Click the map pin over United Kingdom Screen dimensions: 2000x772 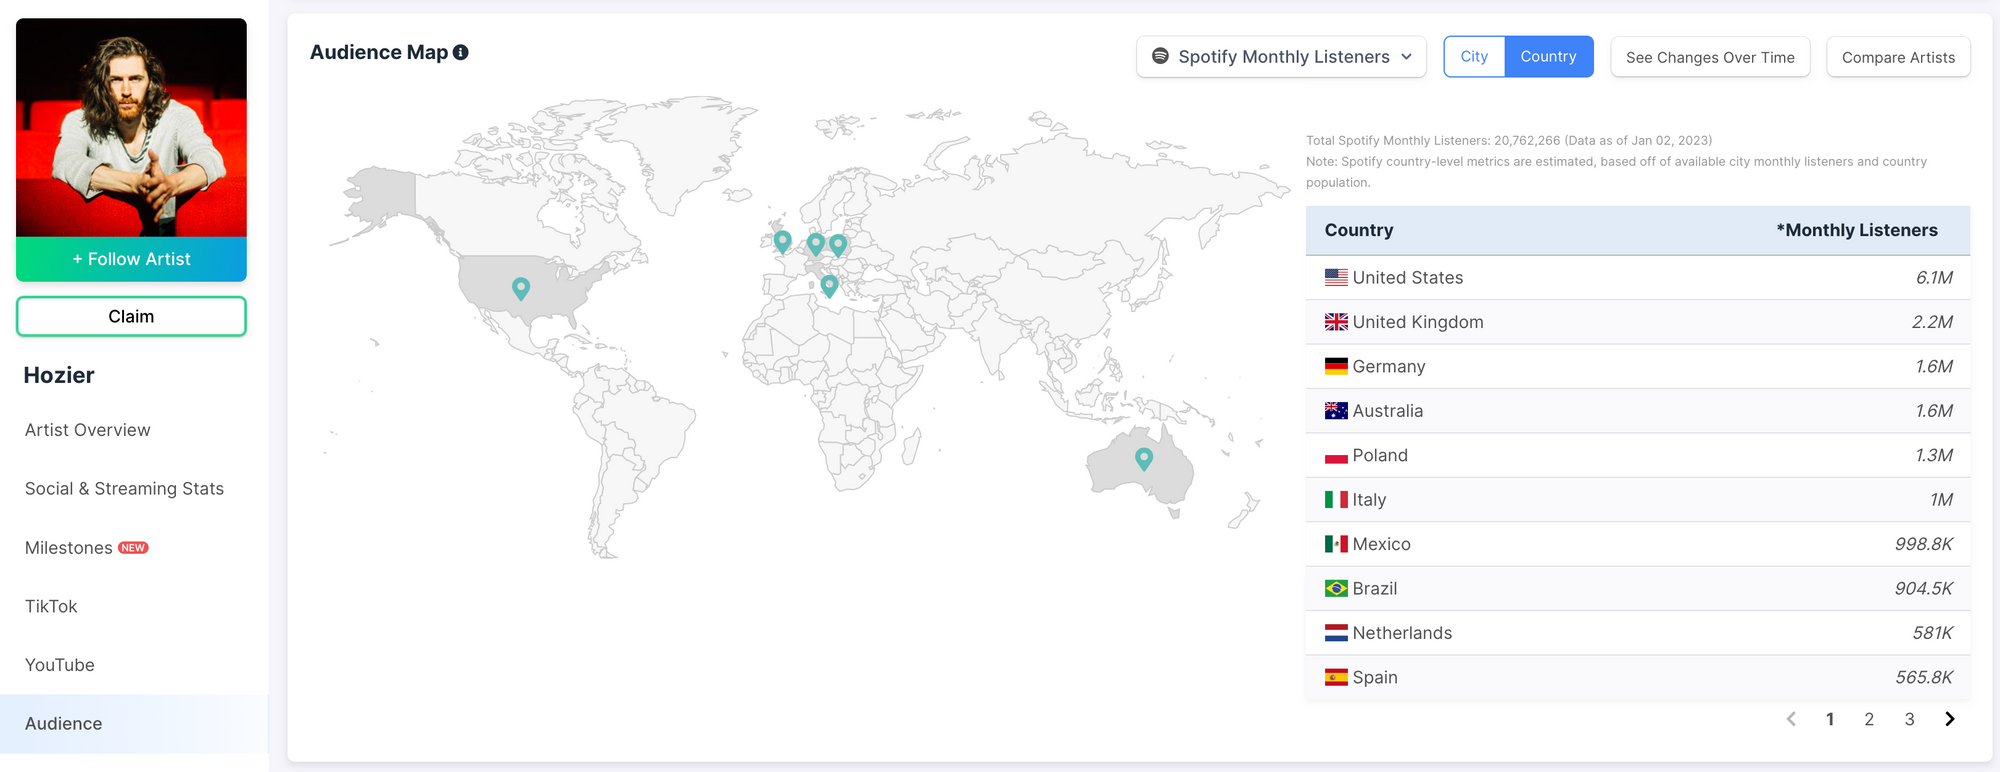point(783,240)
